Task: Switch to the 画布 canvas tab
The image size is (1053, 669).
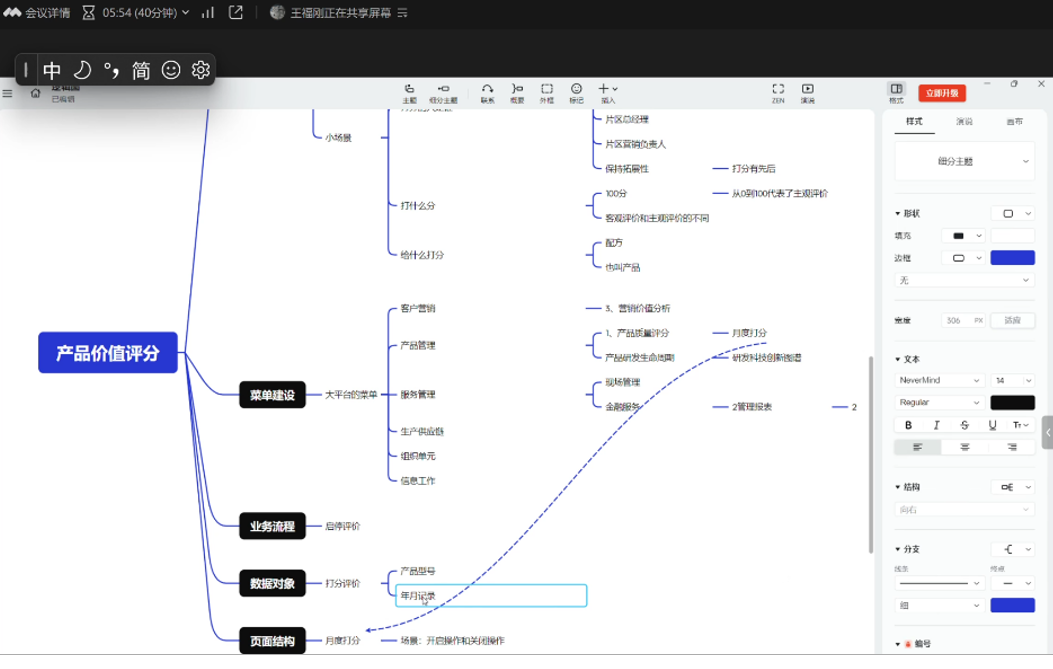Action: click(x=1014, y=122)
